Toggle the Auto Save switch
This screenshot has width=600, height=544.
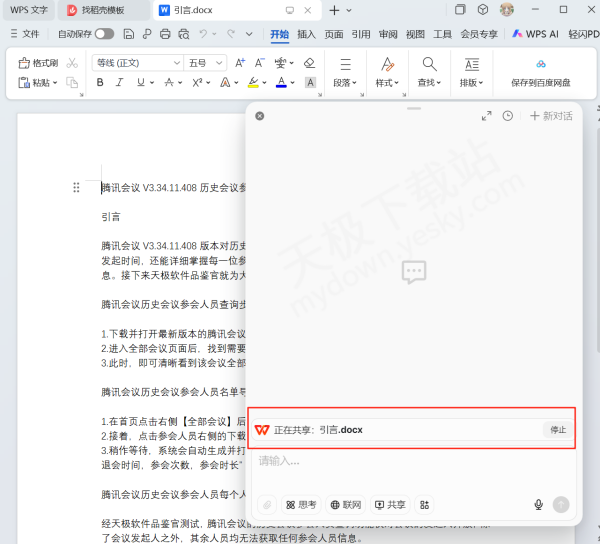(105, 34)
